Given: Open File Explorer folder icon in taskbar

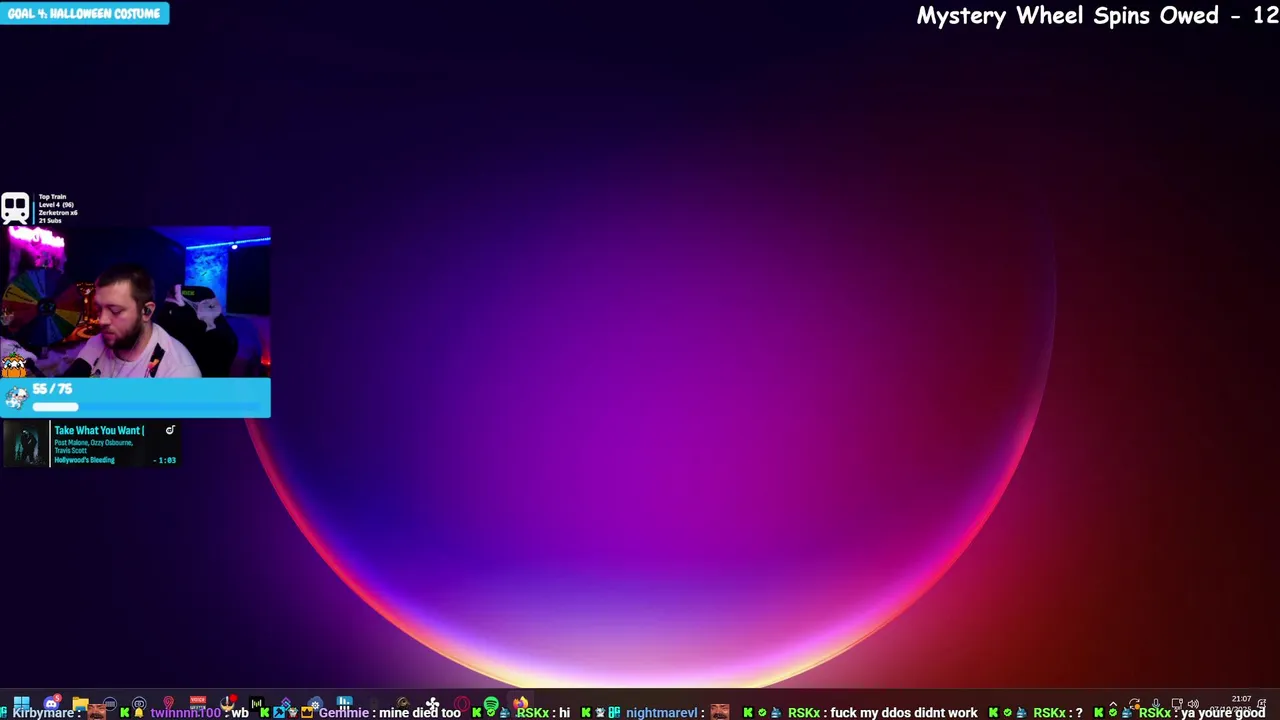Looking at the screenshot, I should coord(80,702).
